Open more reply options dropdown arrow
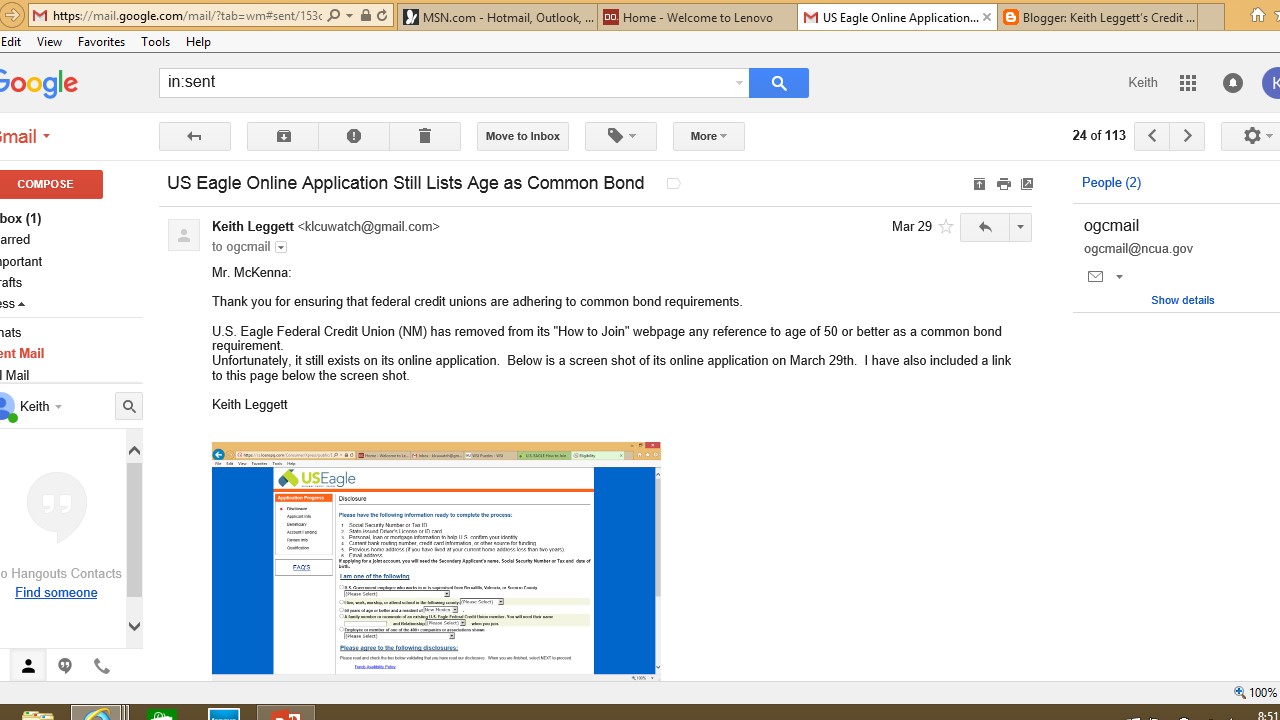The width and height of the screenshot is (1280, 720). 1020,227
